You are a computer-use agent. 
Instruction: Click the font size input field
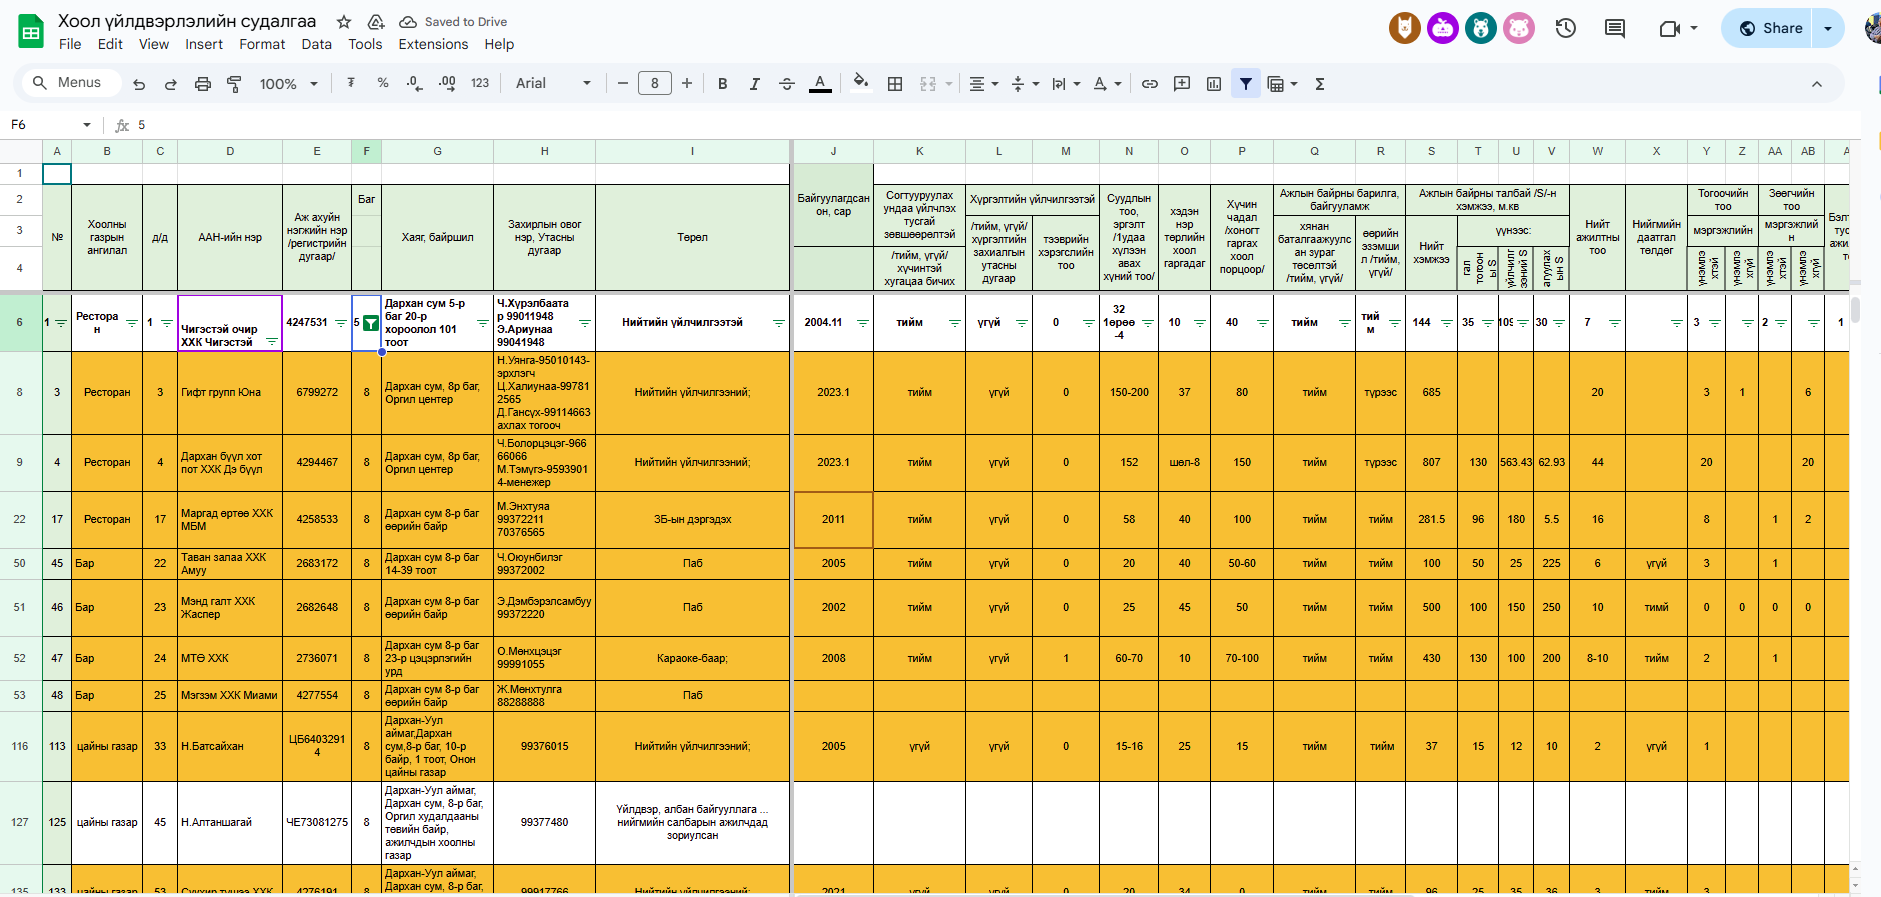tap(655, 84)
